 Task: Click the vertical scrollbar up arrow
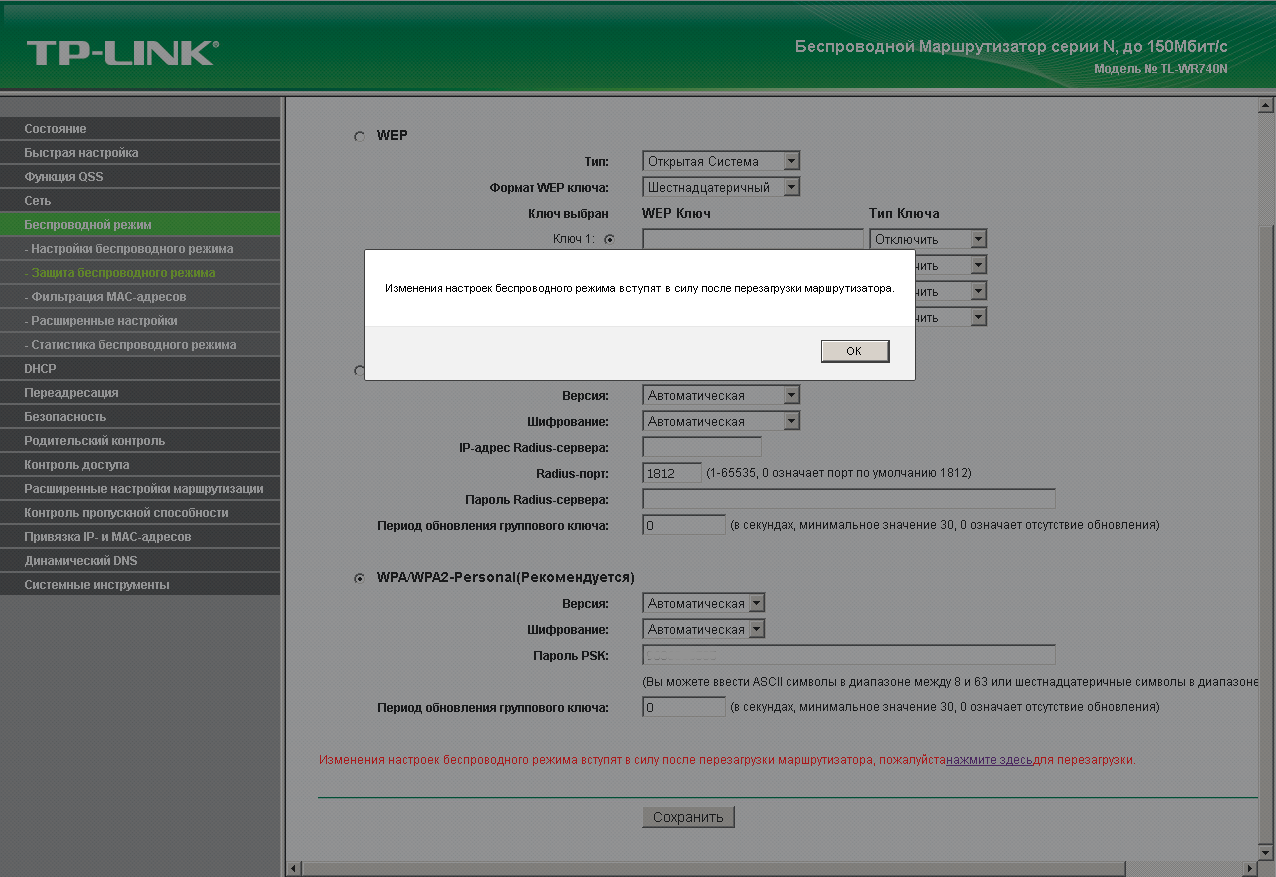1266,105
